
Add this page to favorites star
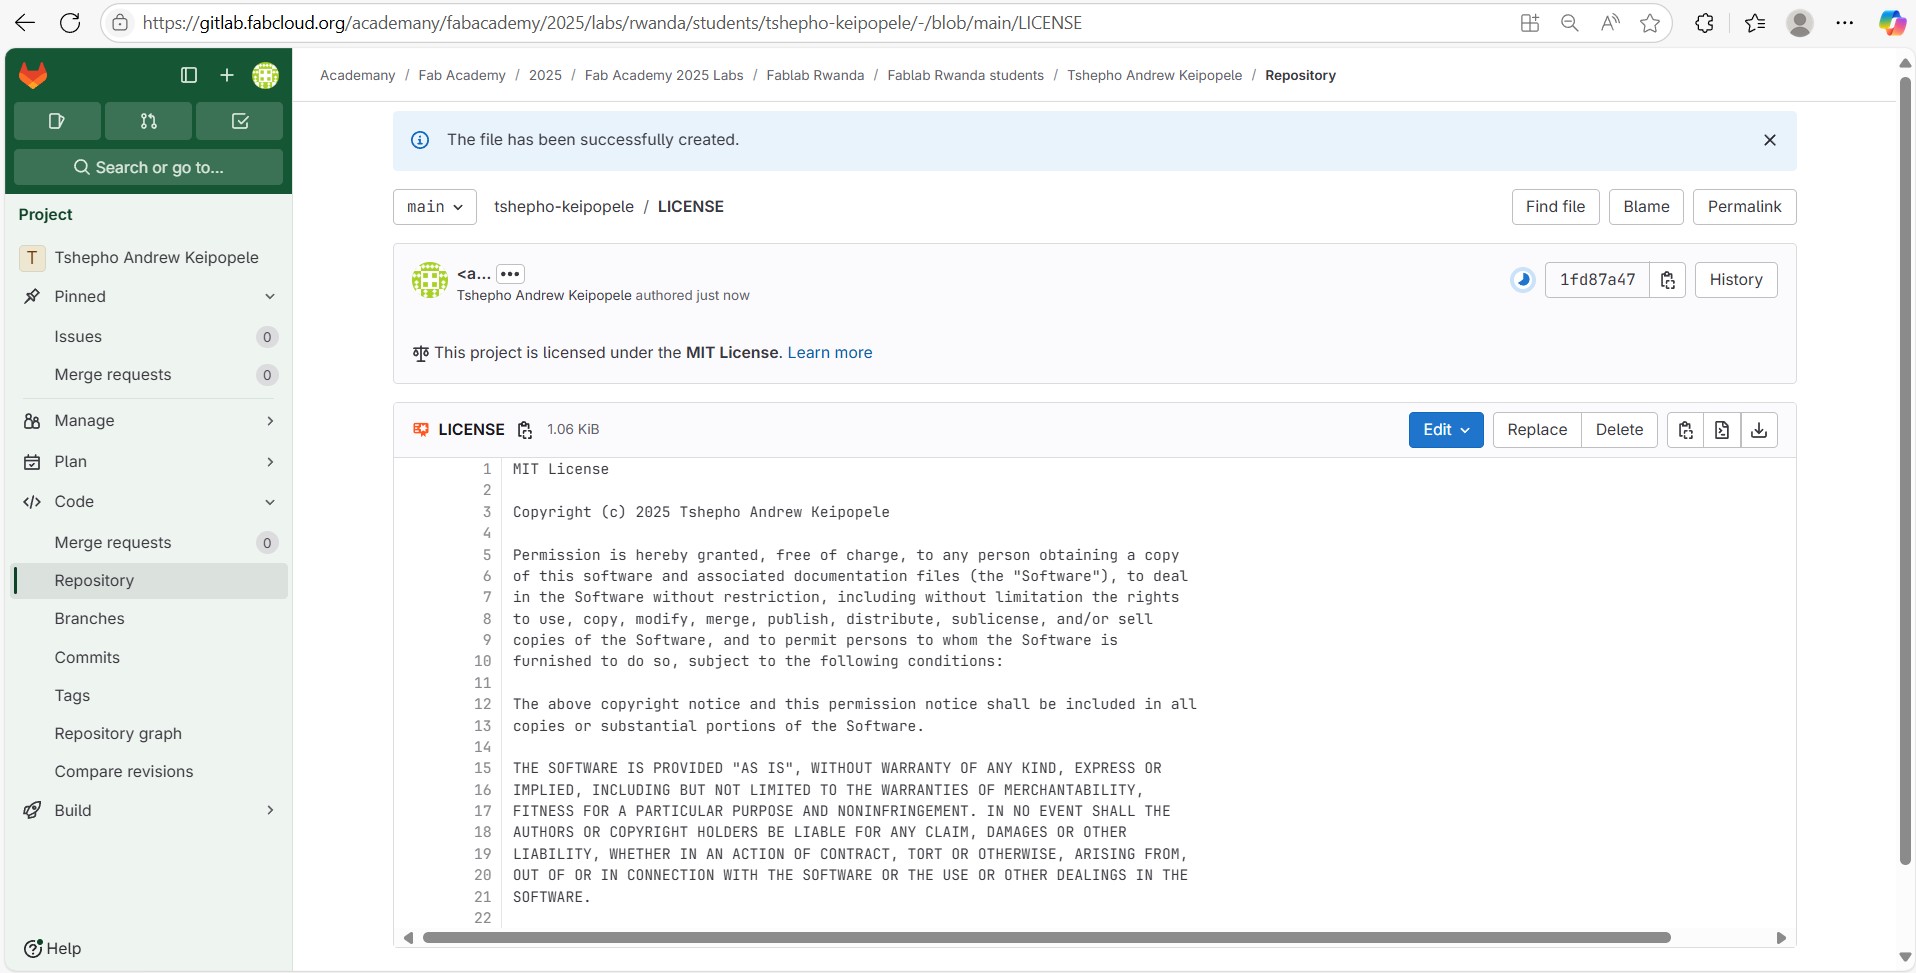pyautogui.click(x=1650, y=23)
